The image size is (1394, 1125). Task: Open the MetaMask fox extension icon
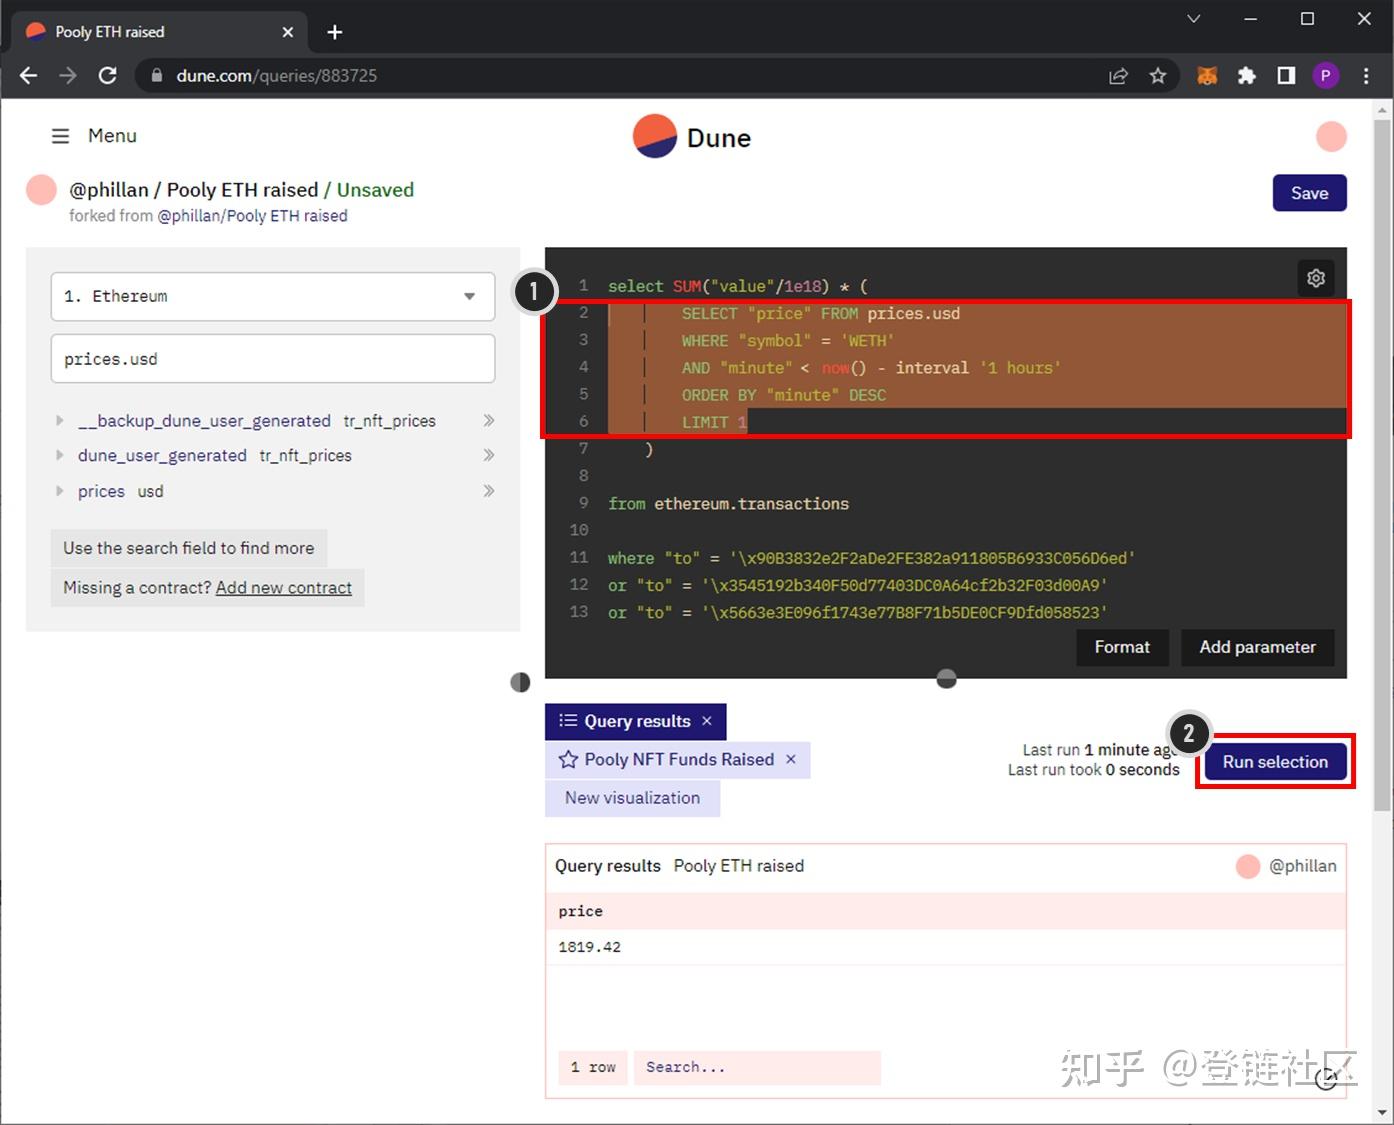pyautogui.click(x=1207, y=75)
